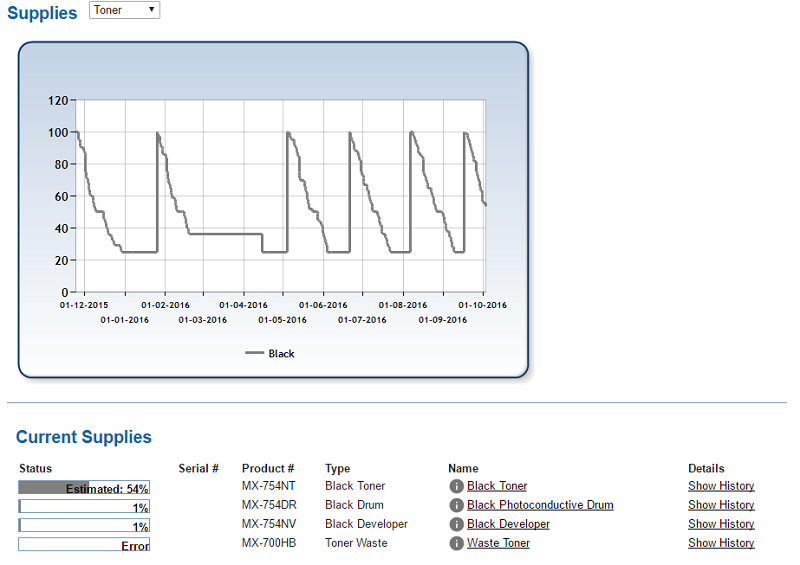Click chart date label 01-08-2016
800x565 pixels.
(403, 305)
